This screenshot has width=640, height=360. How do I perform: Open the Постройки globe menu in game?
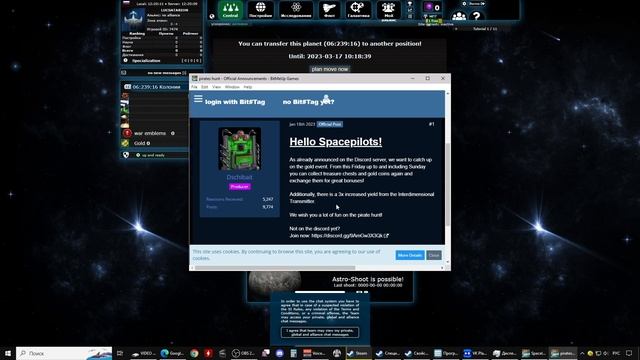(260, 9)
